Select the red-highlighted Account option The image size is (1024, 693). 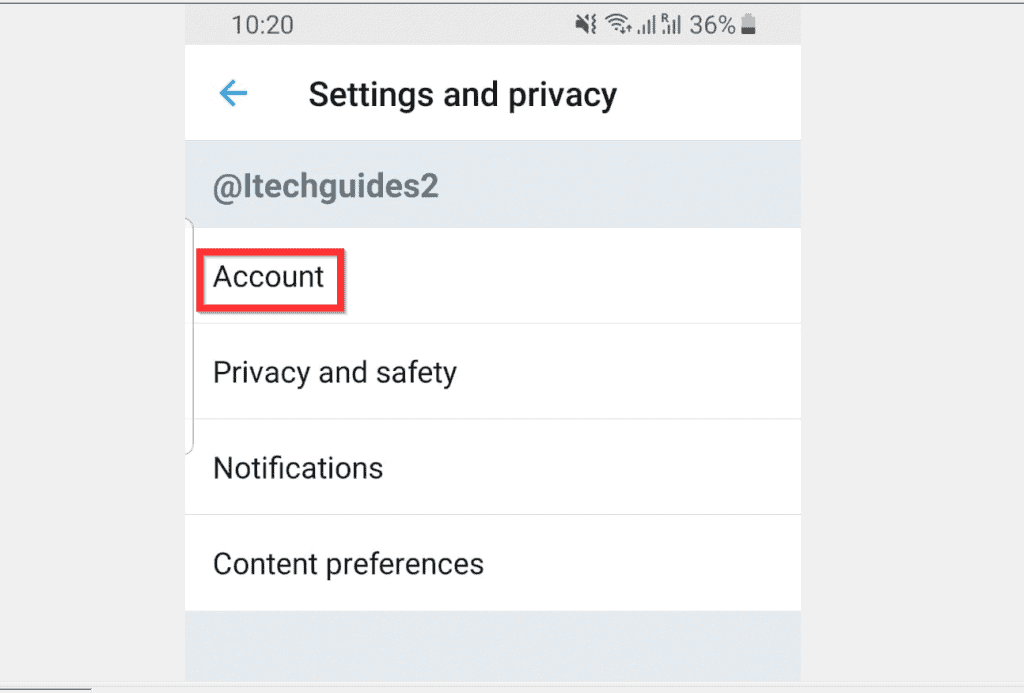click(270, 279)
